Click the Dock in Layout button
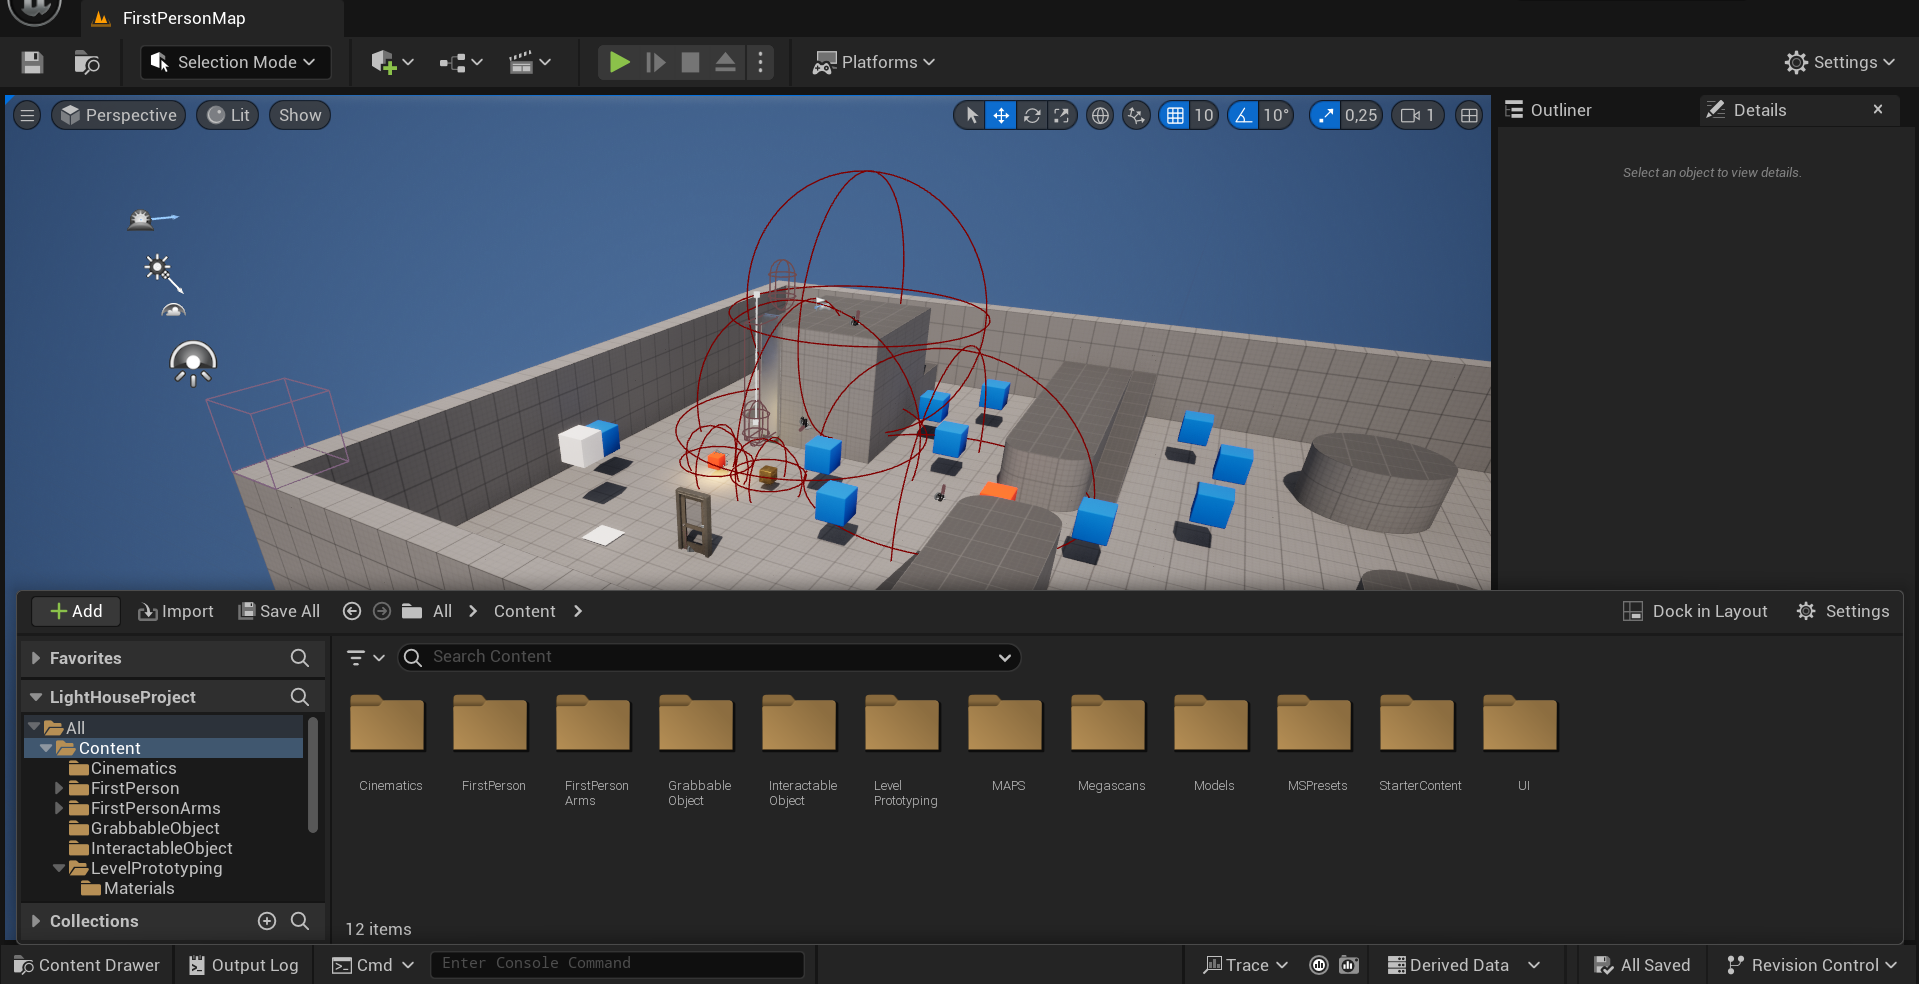Viewport: 1919px width, 984px height. coord(1695,611)
